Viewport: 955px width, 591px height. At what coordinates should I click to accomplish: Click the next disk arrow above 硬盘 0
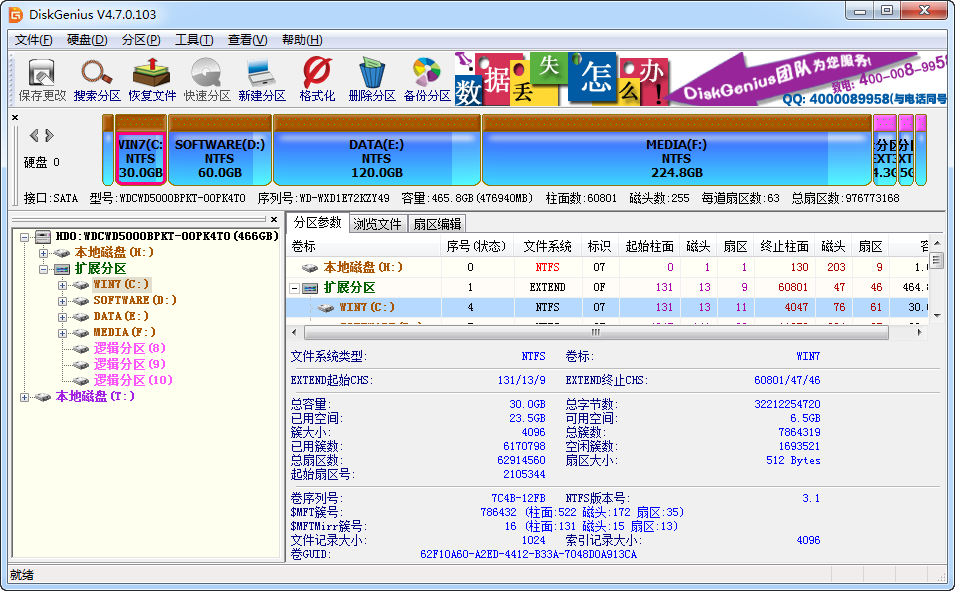[48, 135]
